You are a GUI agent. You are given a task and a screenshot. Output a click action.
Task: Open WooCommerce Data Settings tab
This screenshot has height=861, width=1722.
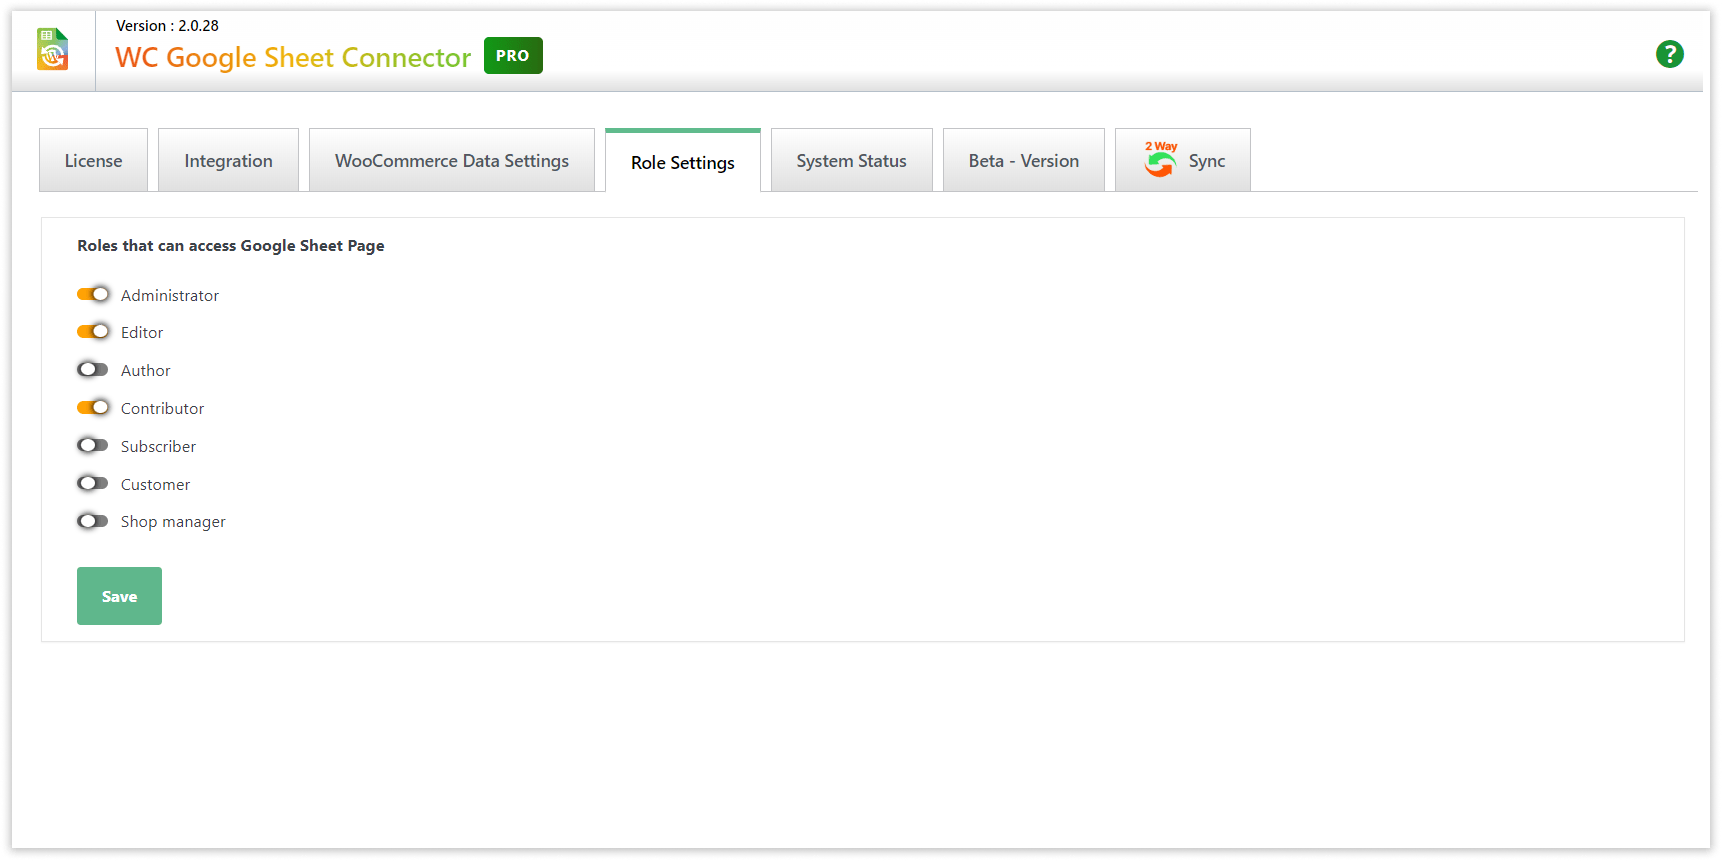[452, 160]
